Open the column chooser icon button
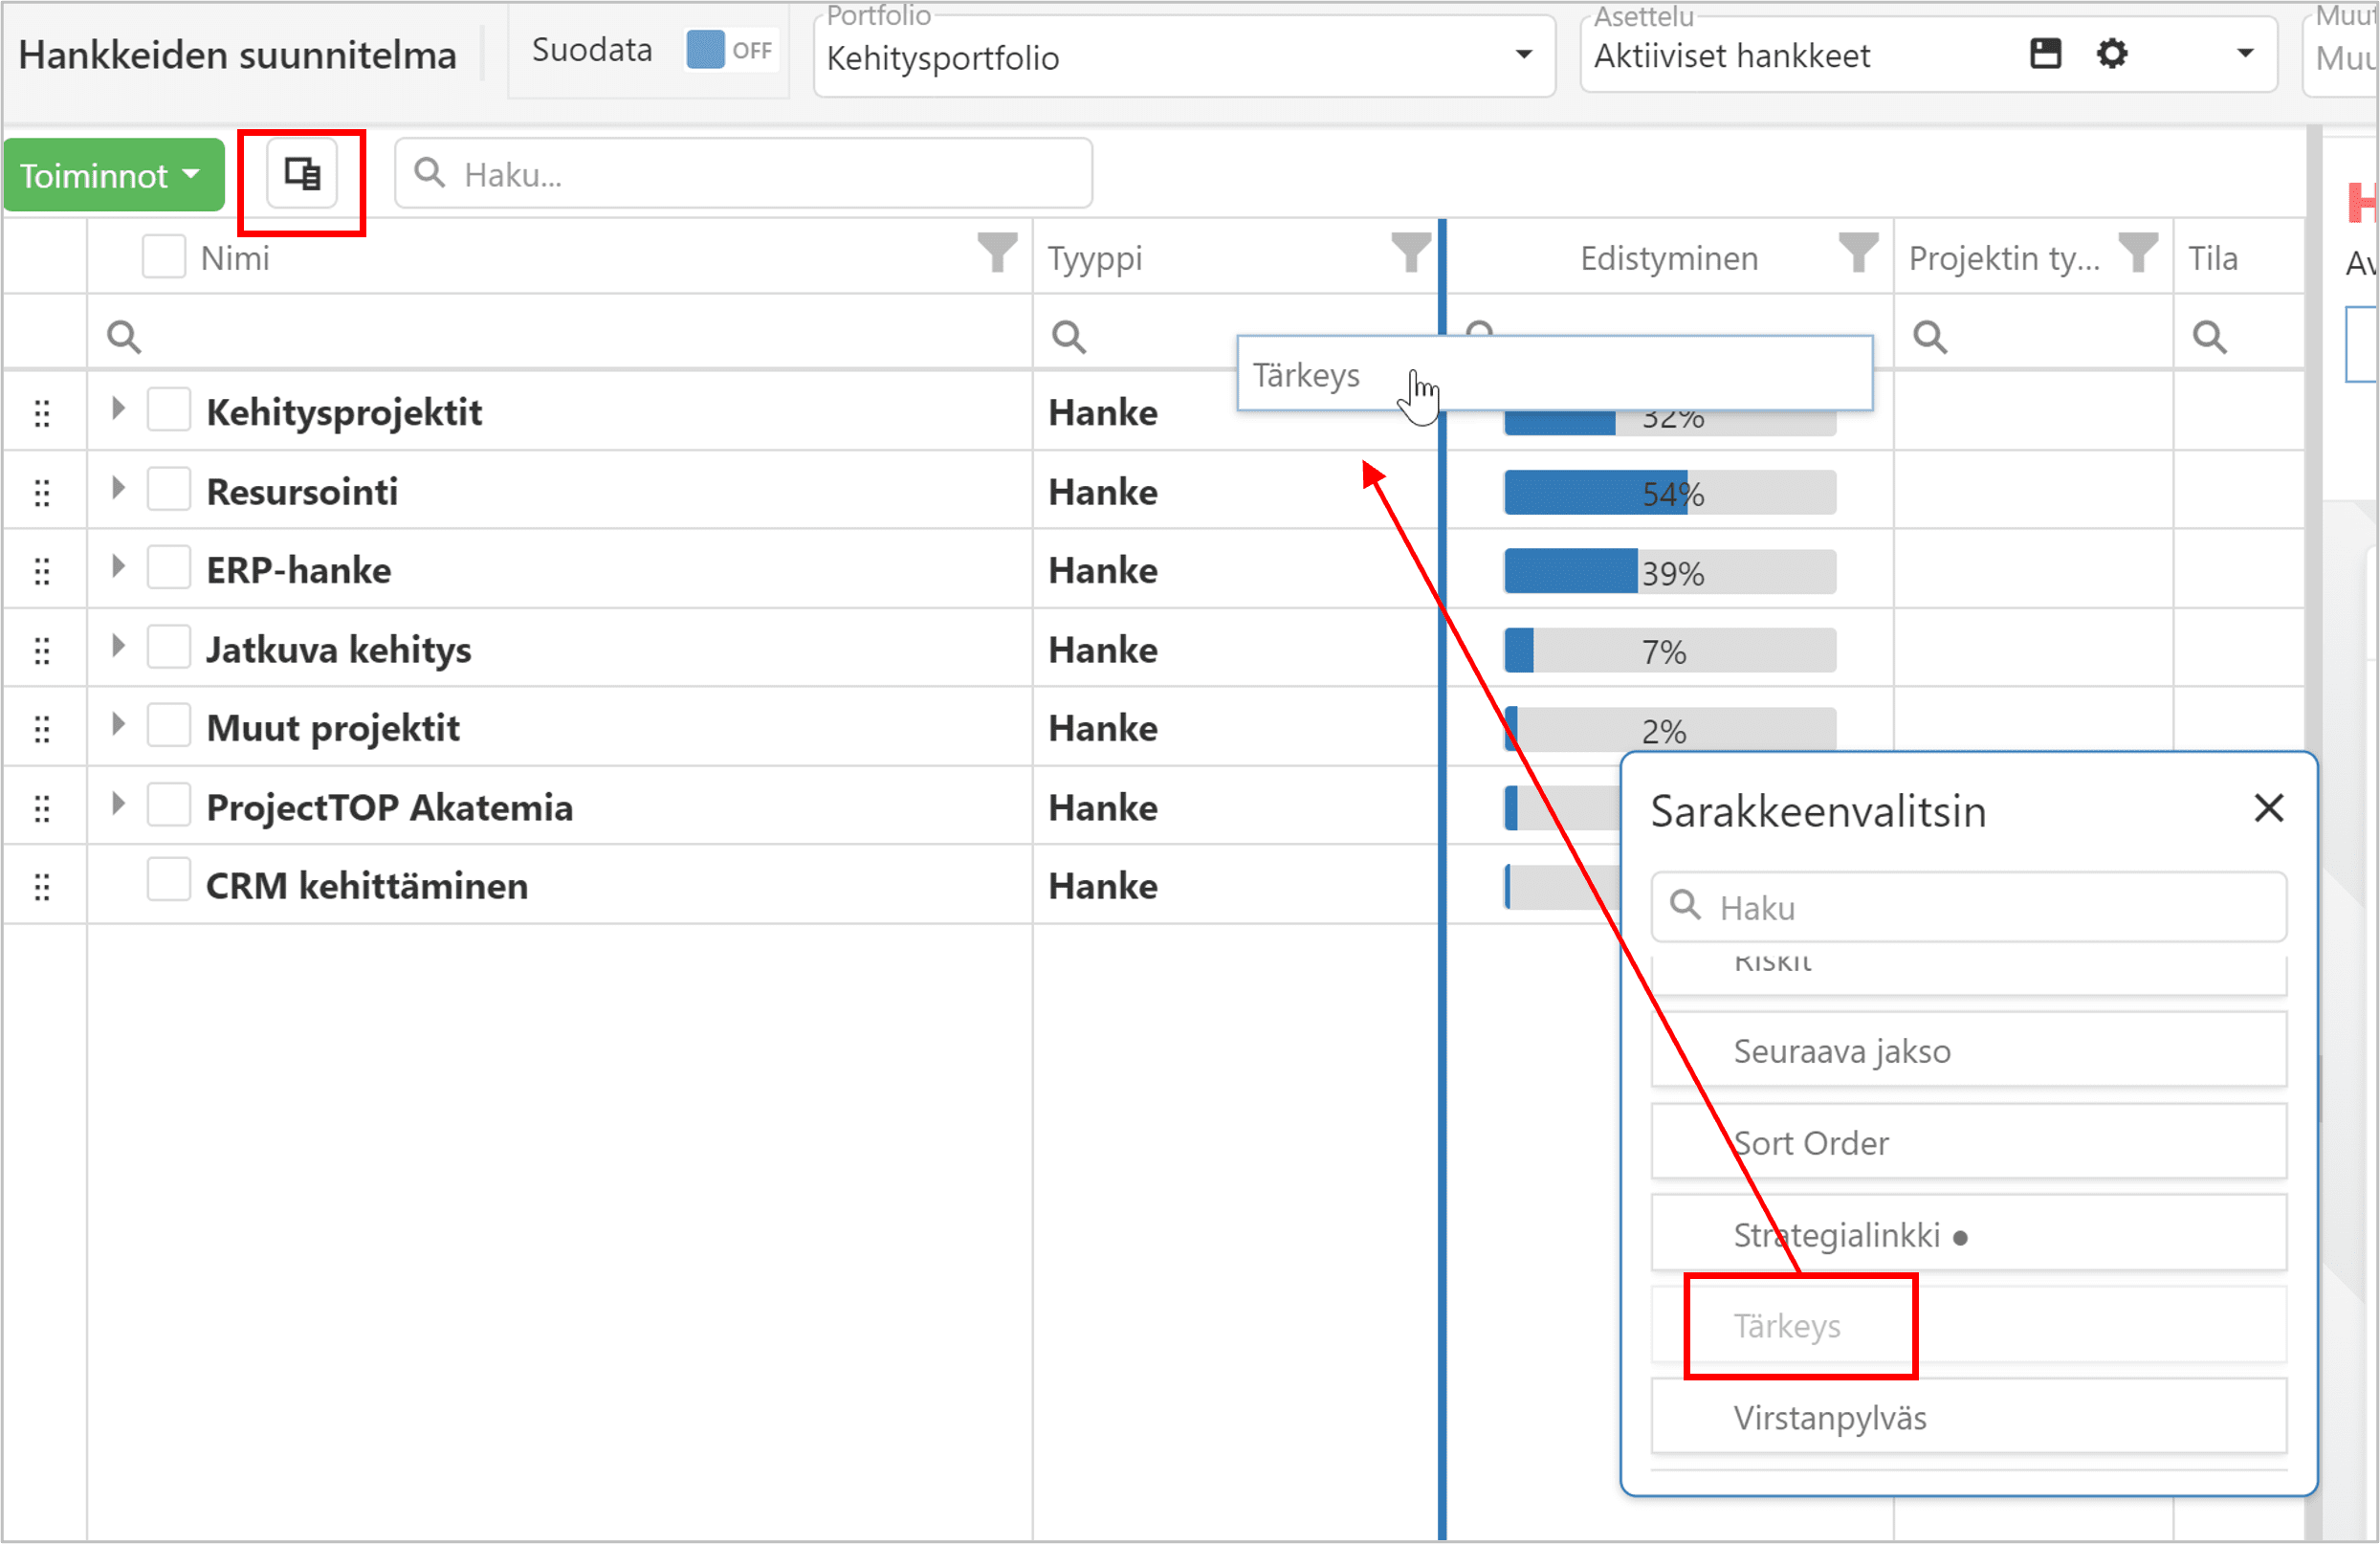The height and width of the screenshot is (1544, 2380). [x=302, y=175]
